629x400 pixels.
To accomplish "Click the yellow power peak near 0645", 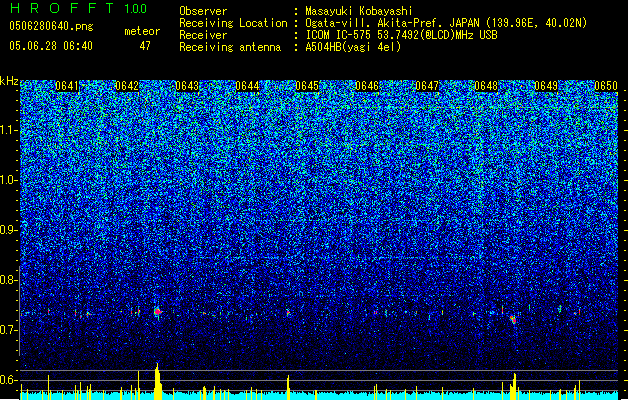I will coord(288,388).
